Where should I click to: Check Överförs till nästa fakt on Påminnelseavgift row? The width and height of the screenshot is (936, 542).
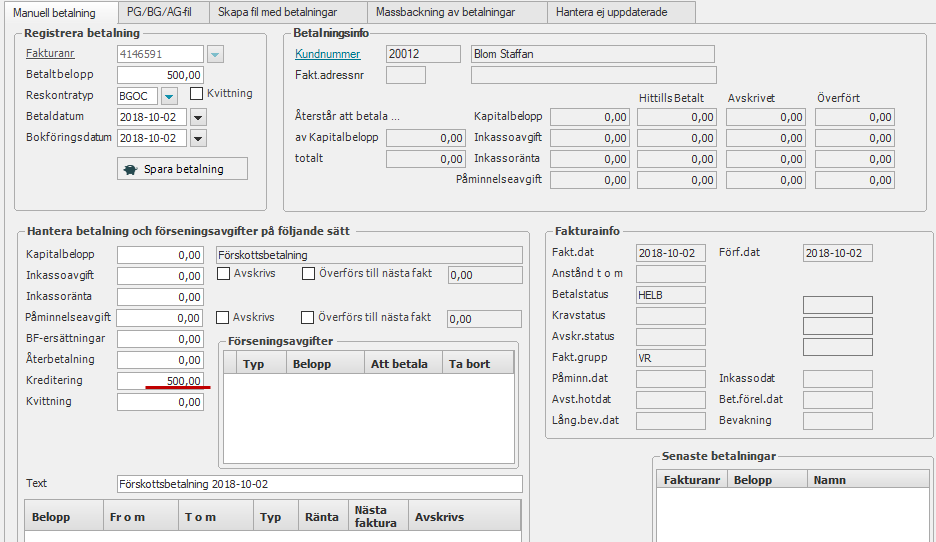(308, 317)
